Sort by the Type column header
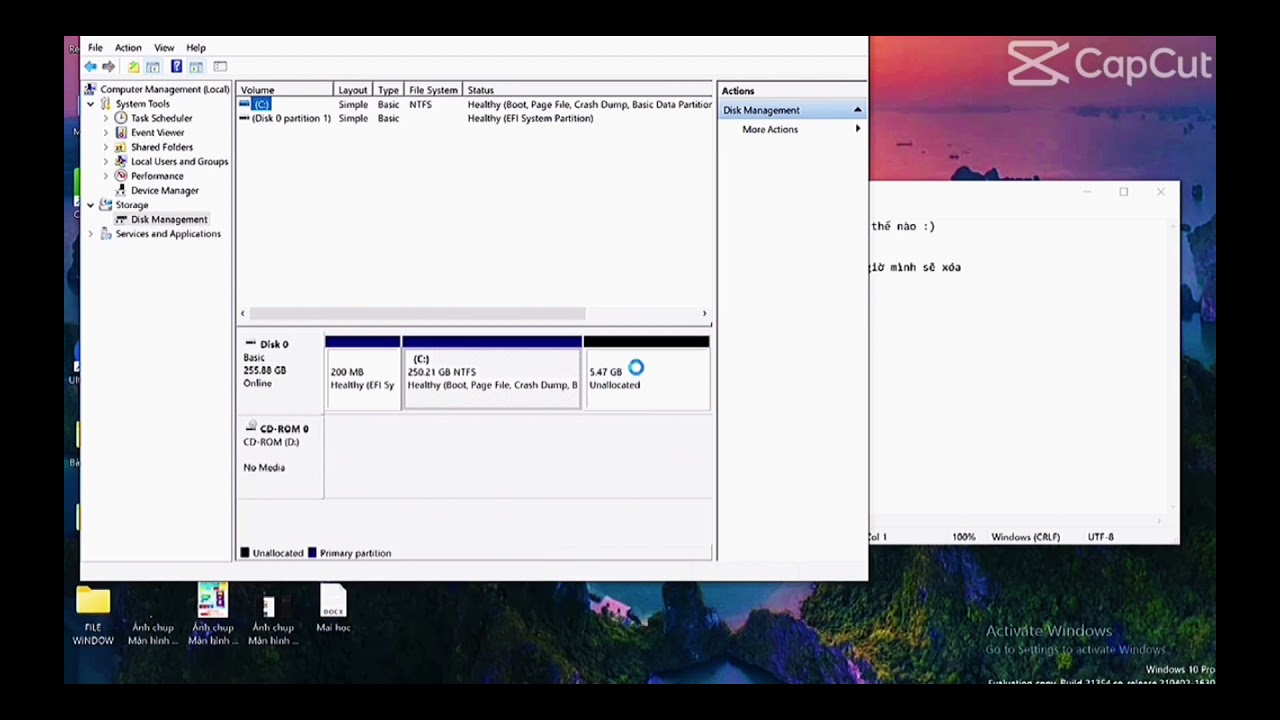1280x720 pixels. click(x=389, y=90)
